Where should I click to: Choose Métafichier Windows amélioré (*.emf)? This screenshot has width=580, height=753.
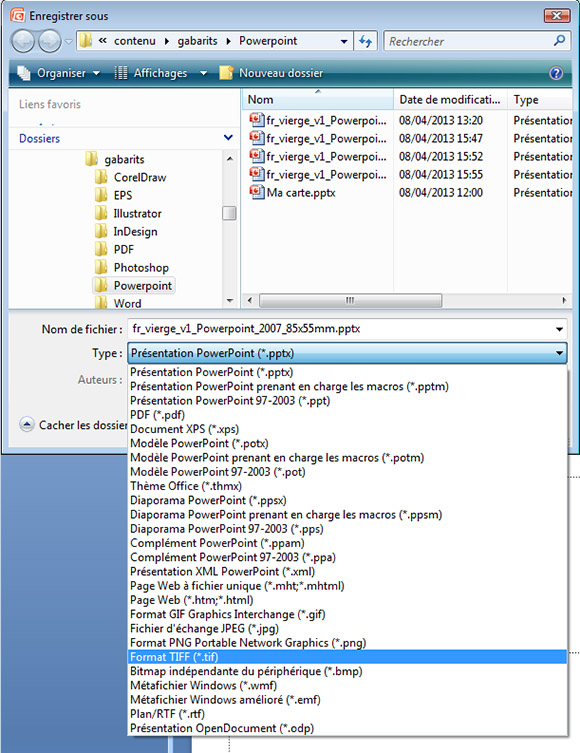coord(347,700)
